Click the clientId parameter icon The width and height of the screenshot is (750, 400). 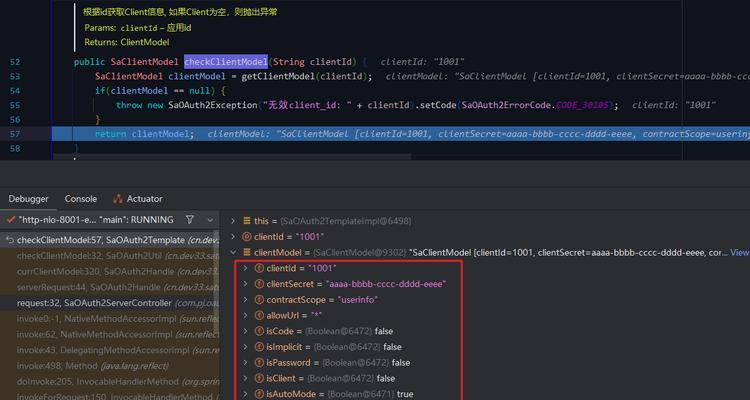(247, 236)
